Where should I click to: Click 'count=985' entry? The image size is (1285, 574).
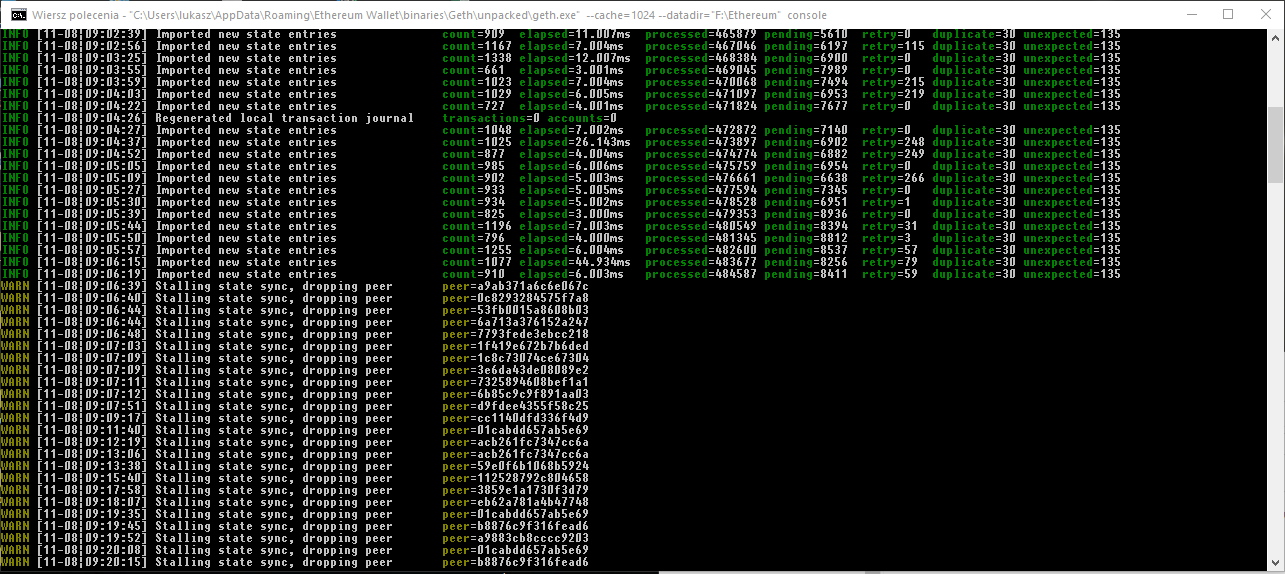pos(473,166)
